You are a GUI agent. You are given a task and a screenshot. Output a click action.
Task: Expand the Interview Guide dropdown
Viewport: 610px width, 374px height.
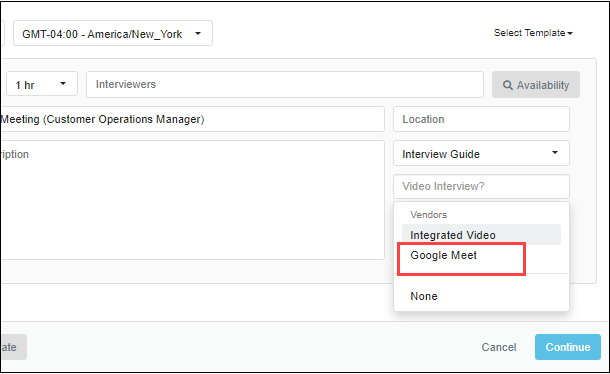(x=481, y=153)
